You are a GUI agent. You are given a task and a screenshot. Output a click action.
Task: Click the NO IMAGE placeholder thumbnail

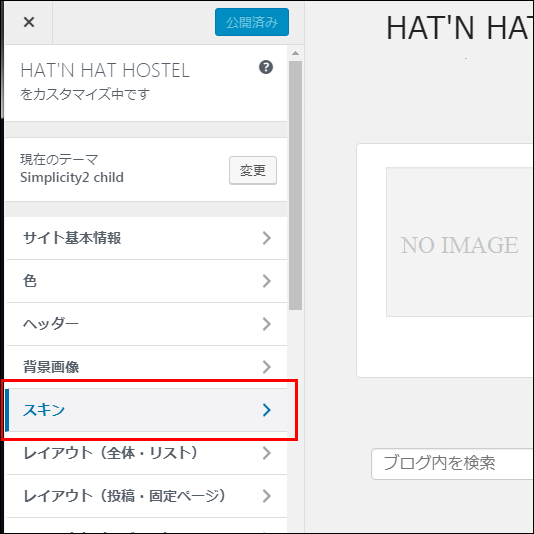pyautogui.click(x=460, y=242)
